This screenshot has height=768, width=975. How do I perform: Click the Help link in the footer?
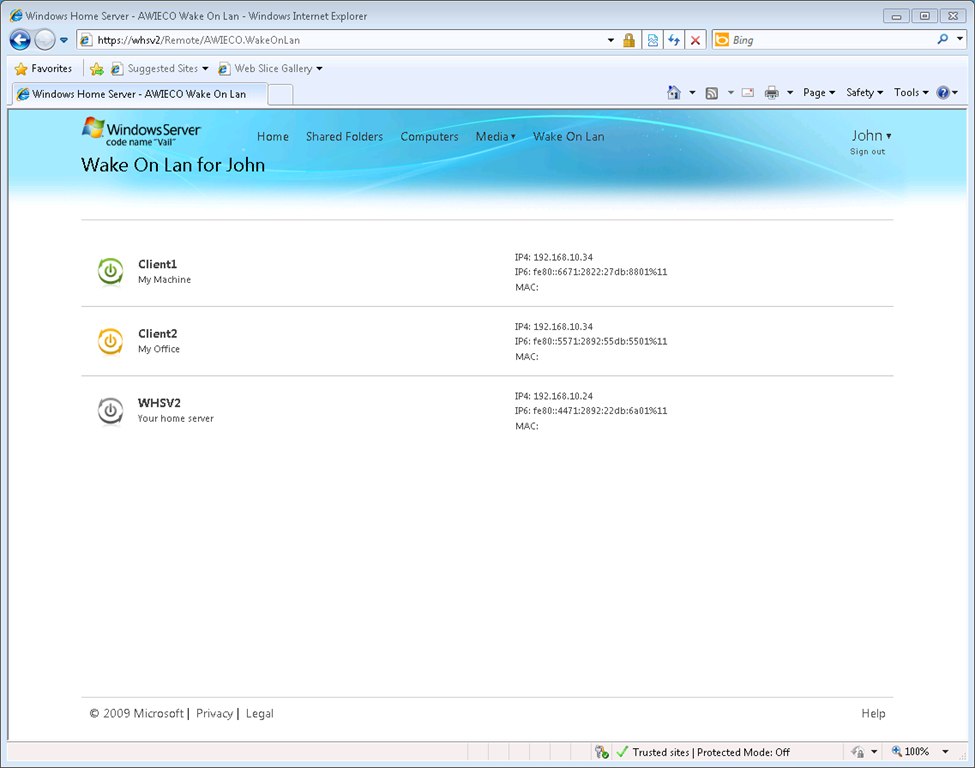pyautogui.click(x=873, y=714)
